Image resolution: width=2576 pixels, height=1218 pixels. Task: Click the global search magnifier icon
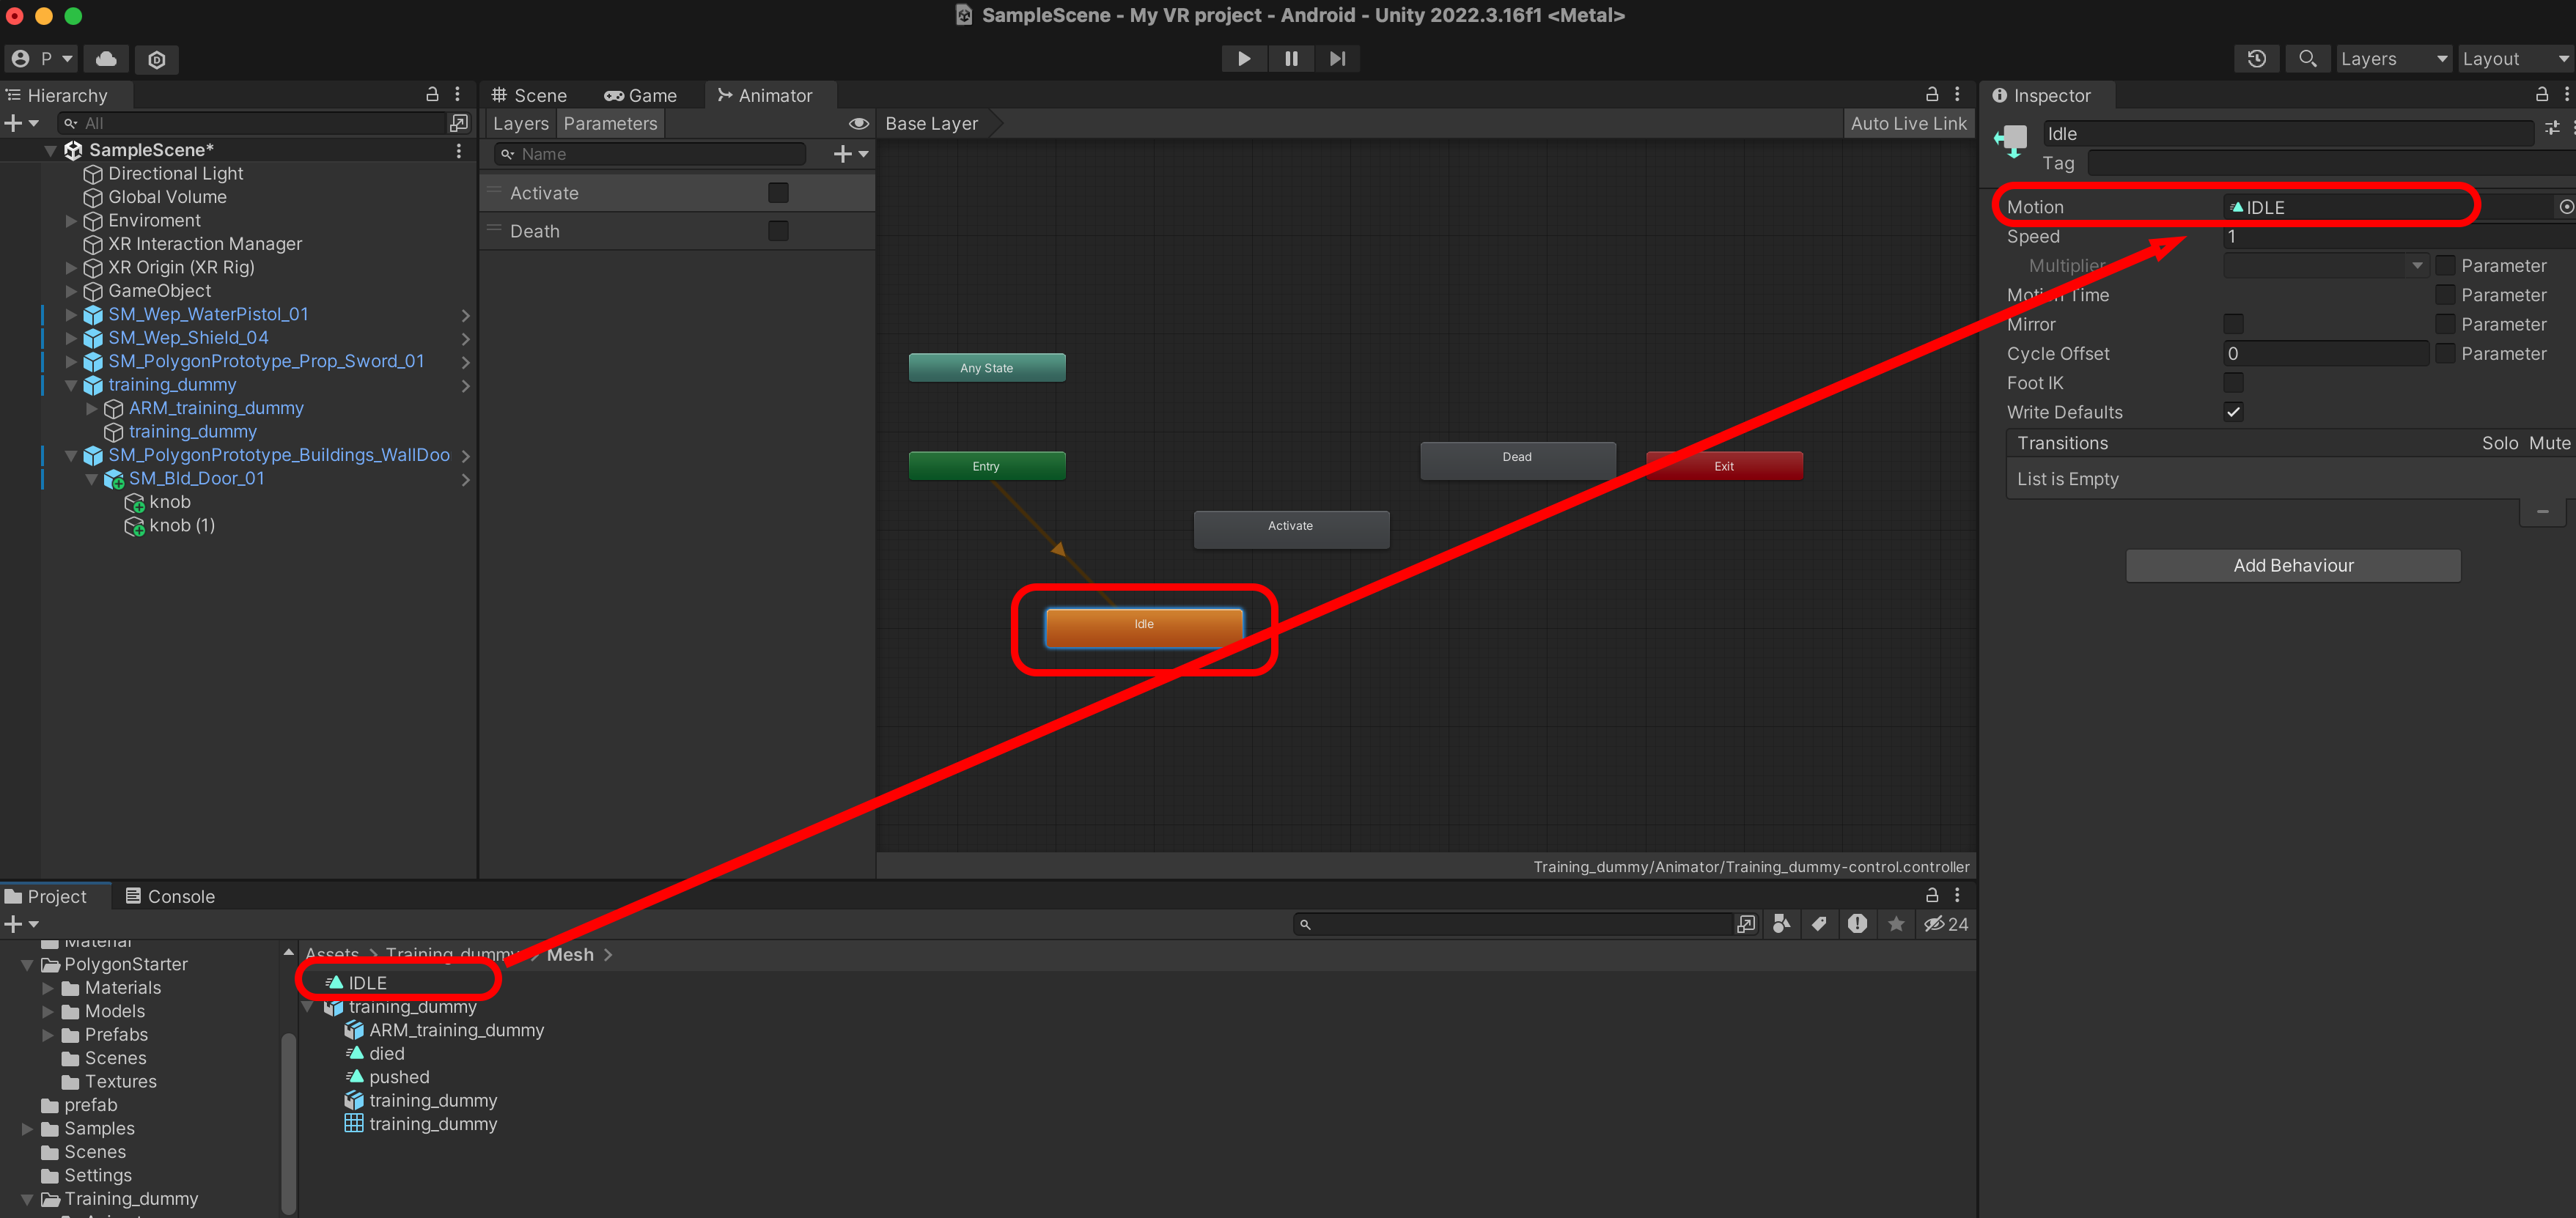2307,59
